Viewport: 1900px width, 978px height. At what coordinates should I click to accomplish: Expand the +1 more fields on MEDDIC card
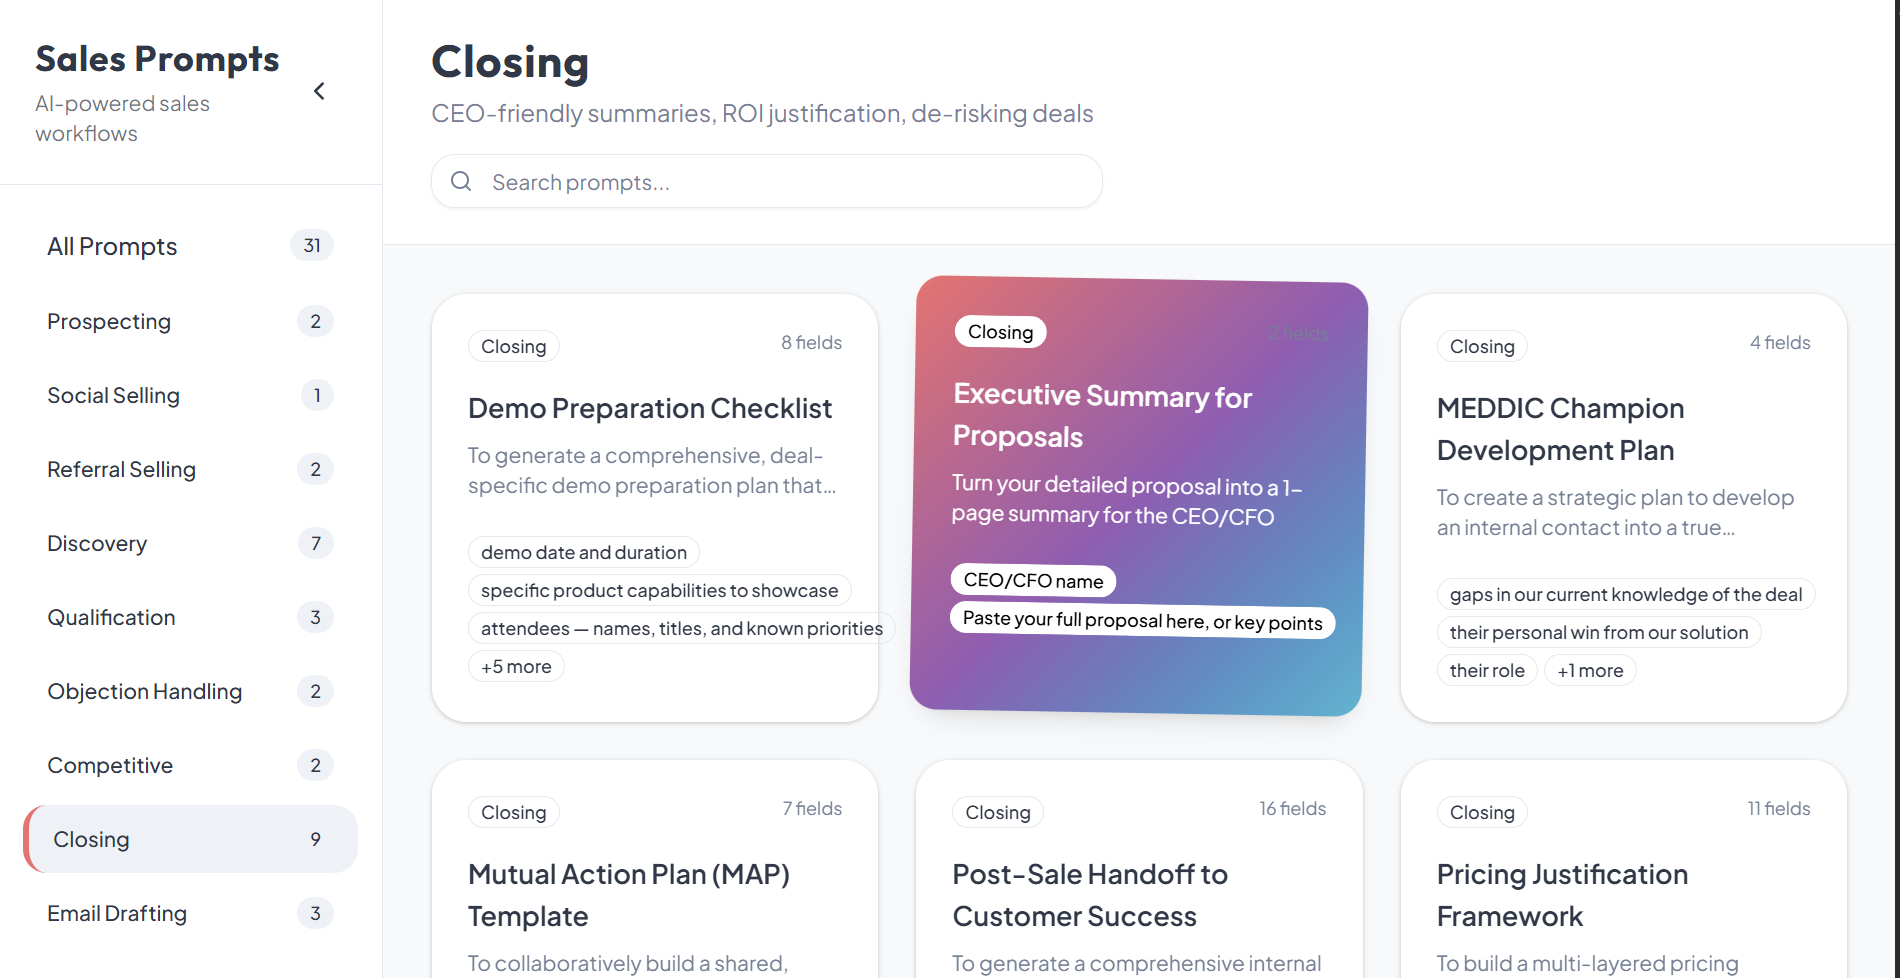click(1590, 669)
